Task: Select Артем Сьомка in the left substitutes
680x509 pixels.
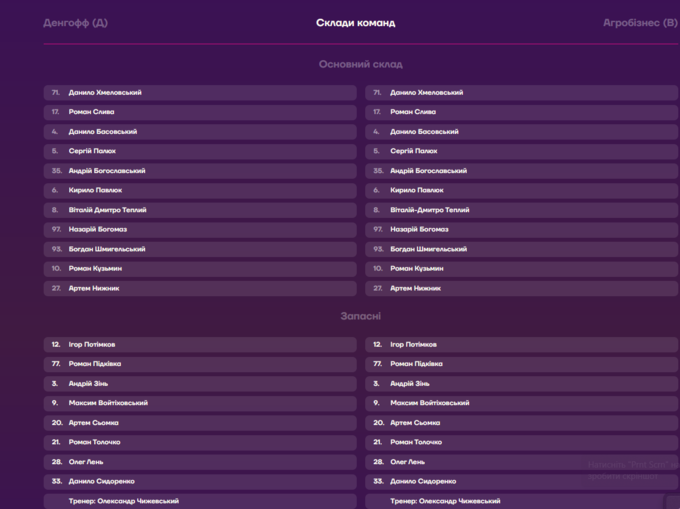Action: coord(199,423)
